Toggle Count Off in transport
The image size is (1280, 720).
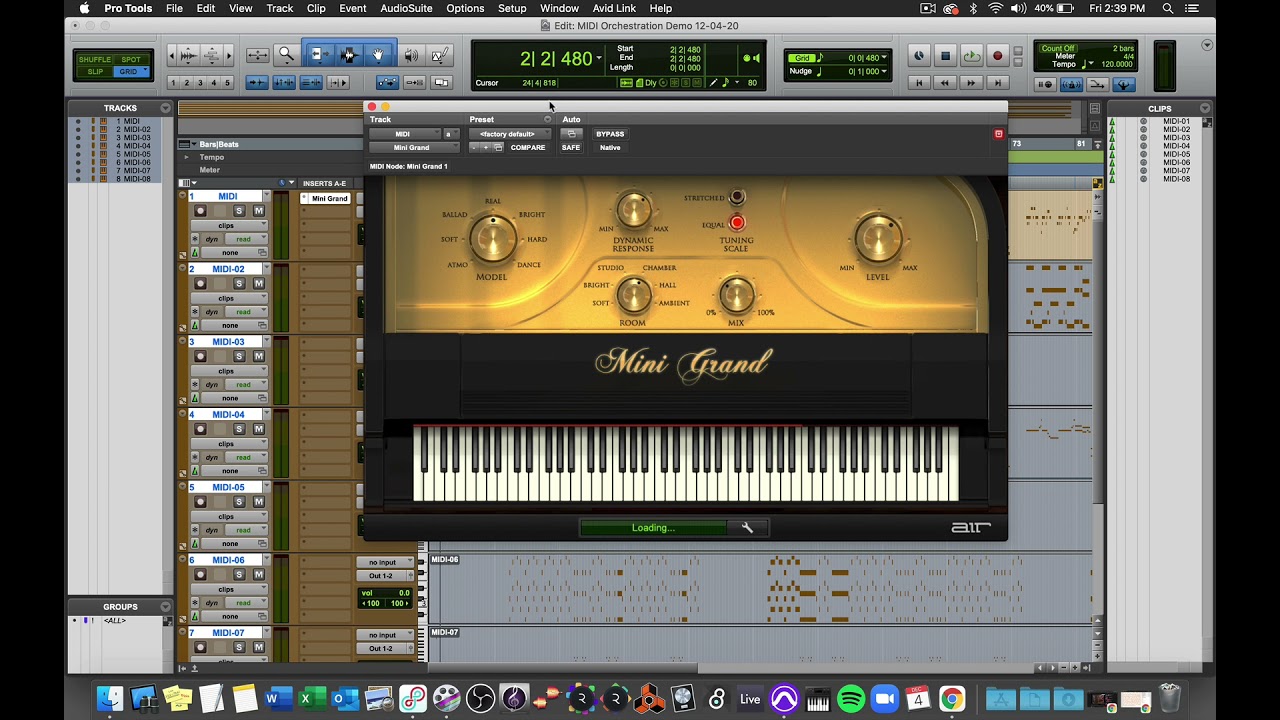click(1058, 48)
